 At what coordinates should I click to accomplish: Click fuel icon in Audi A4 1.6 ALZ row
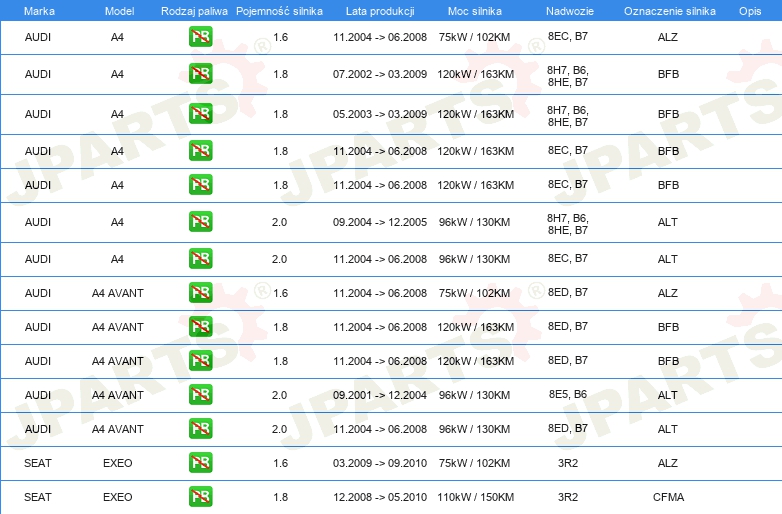pos(200,37)
